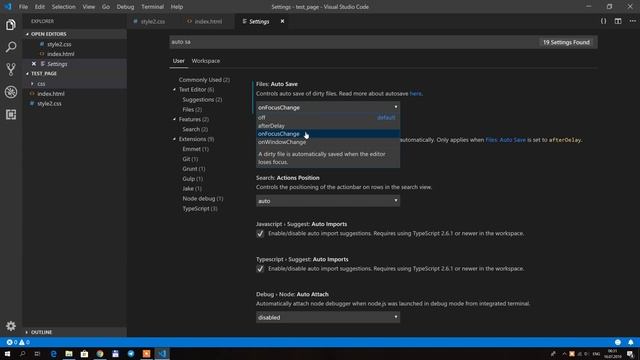Collapse the Files Auto Save dropdown
The height and width of the screenshot is (360, 640).
(x=328, y=107)
